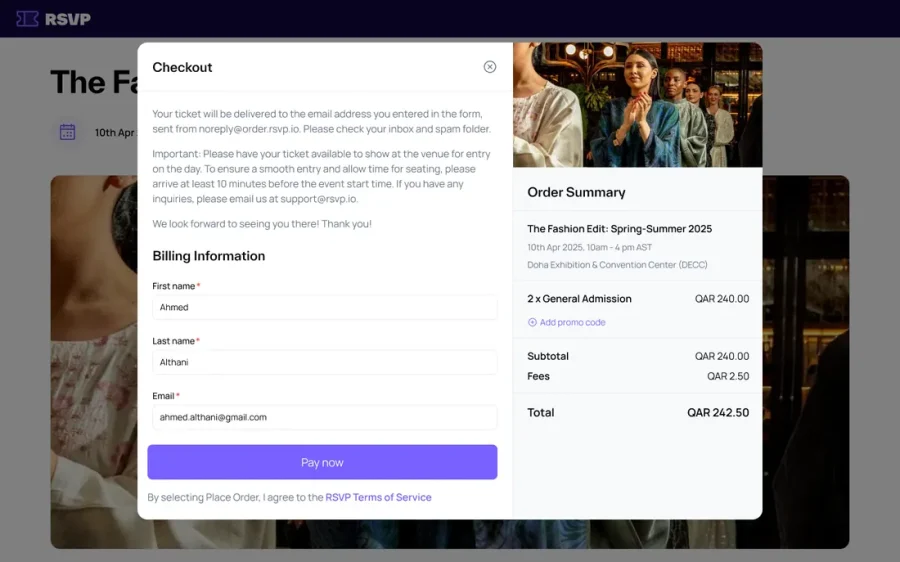Click the paragraph starting 'Your ticket will be delivered'
900x562 pixels.
coord(321,121)
